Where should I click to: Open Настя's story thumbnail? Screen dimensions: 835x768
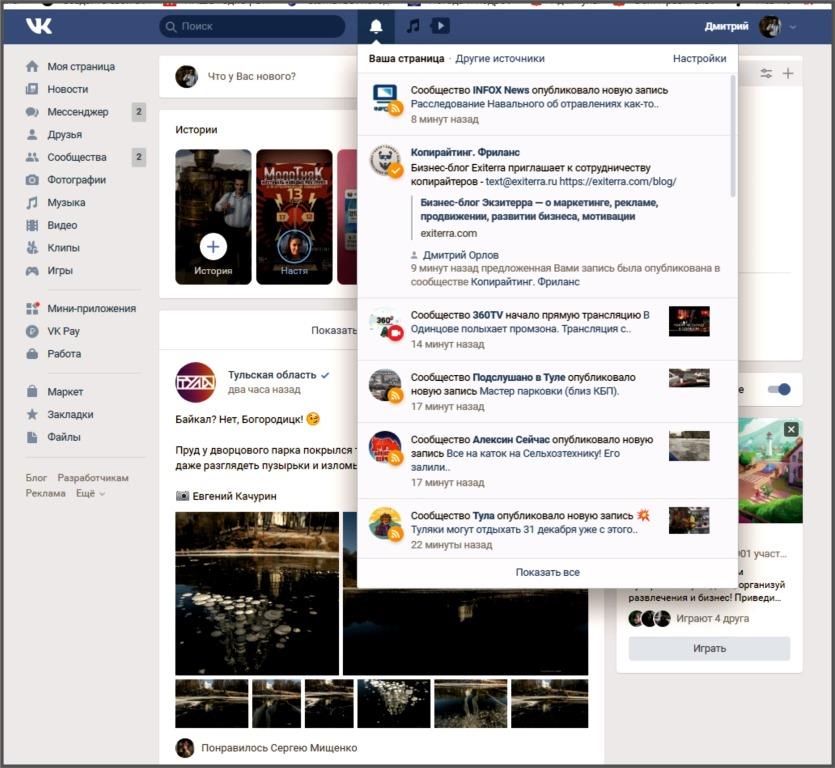coord(294,217)
